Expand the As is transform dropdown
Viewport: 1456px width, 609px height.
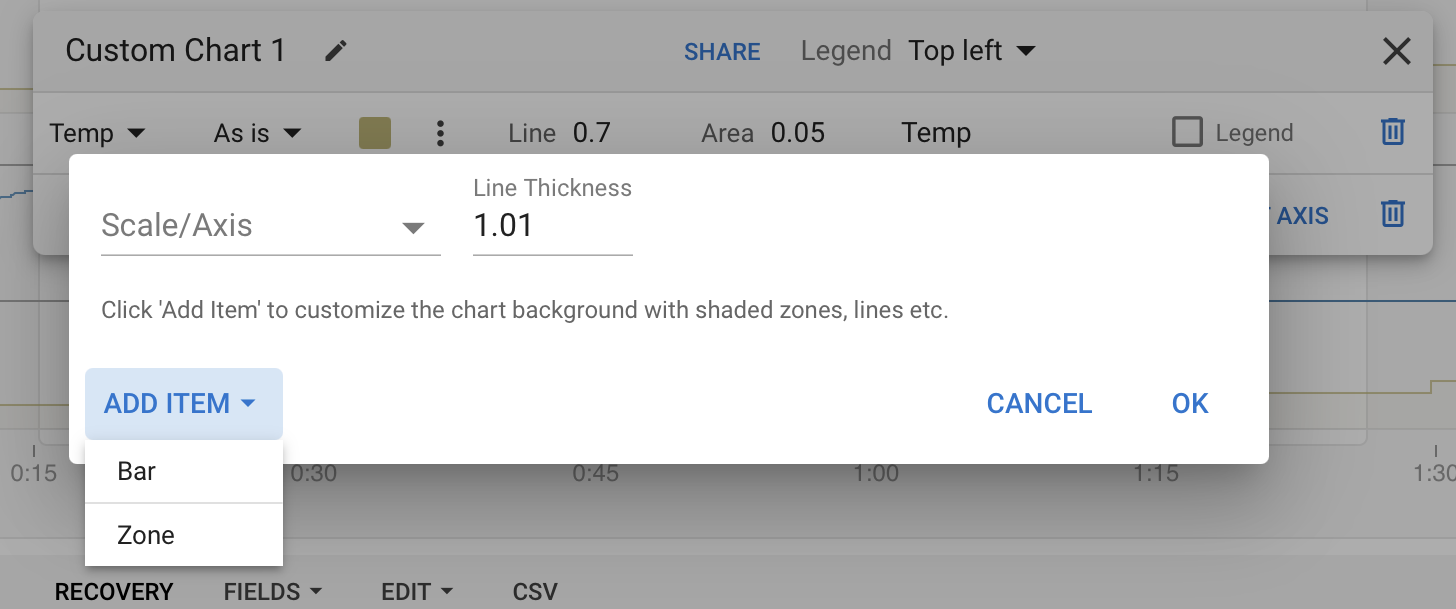click(x=257, y=133)
